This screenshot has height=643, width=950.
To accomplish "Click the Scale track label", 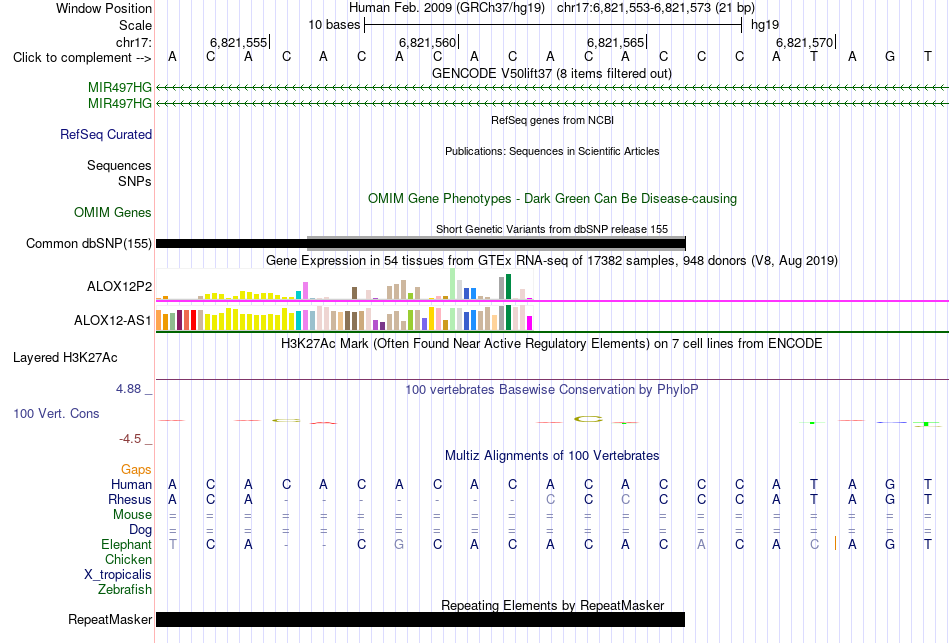I will 135,25.
